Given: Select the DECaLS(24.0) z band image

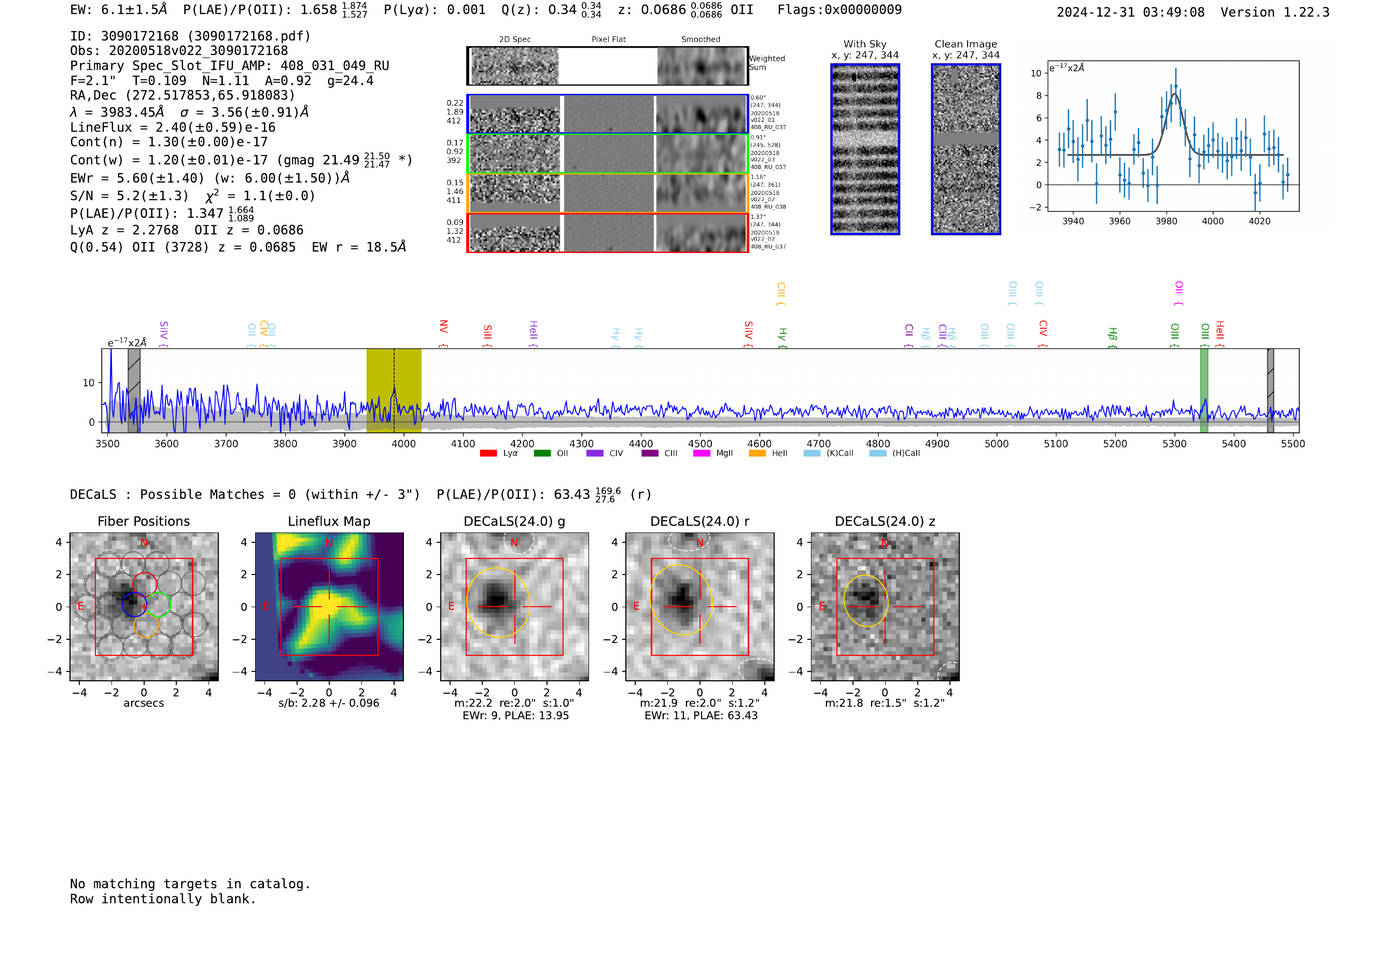Looking at the screenshot, I should click(884, 607).
